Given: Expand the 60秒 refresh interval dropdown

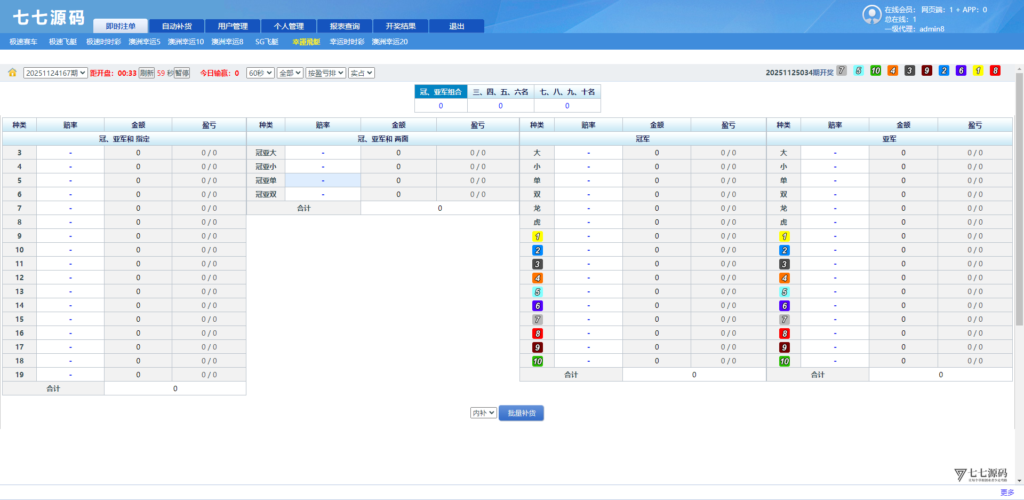Looking at the screenshot, I should 260,73.
